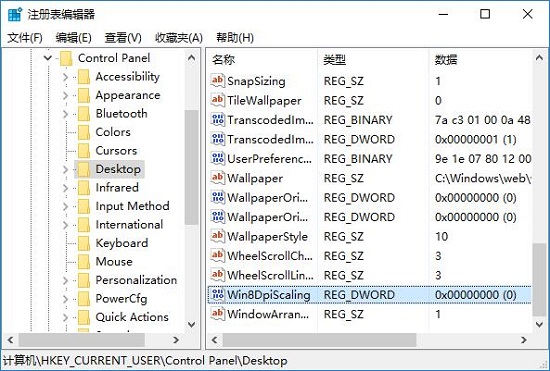Click the SnapSizing string value icon
This screenshot has height=371, width=550.
pos(217,81)
